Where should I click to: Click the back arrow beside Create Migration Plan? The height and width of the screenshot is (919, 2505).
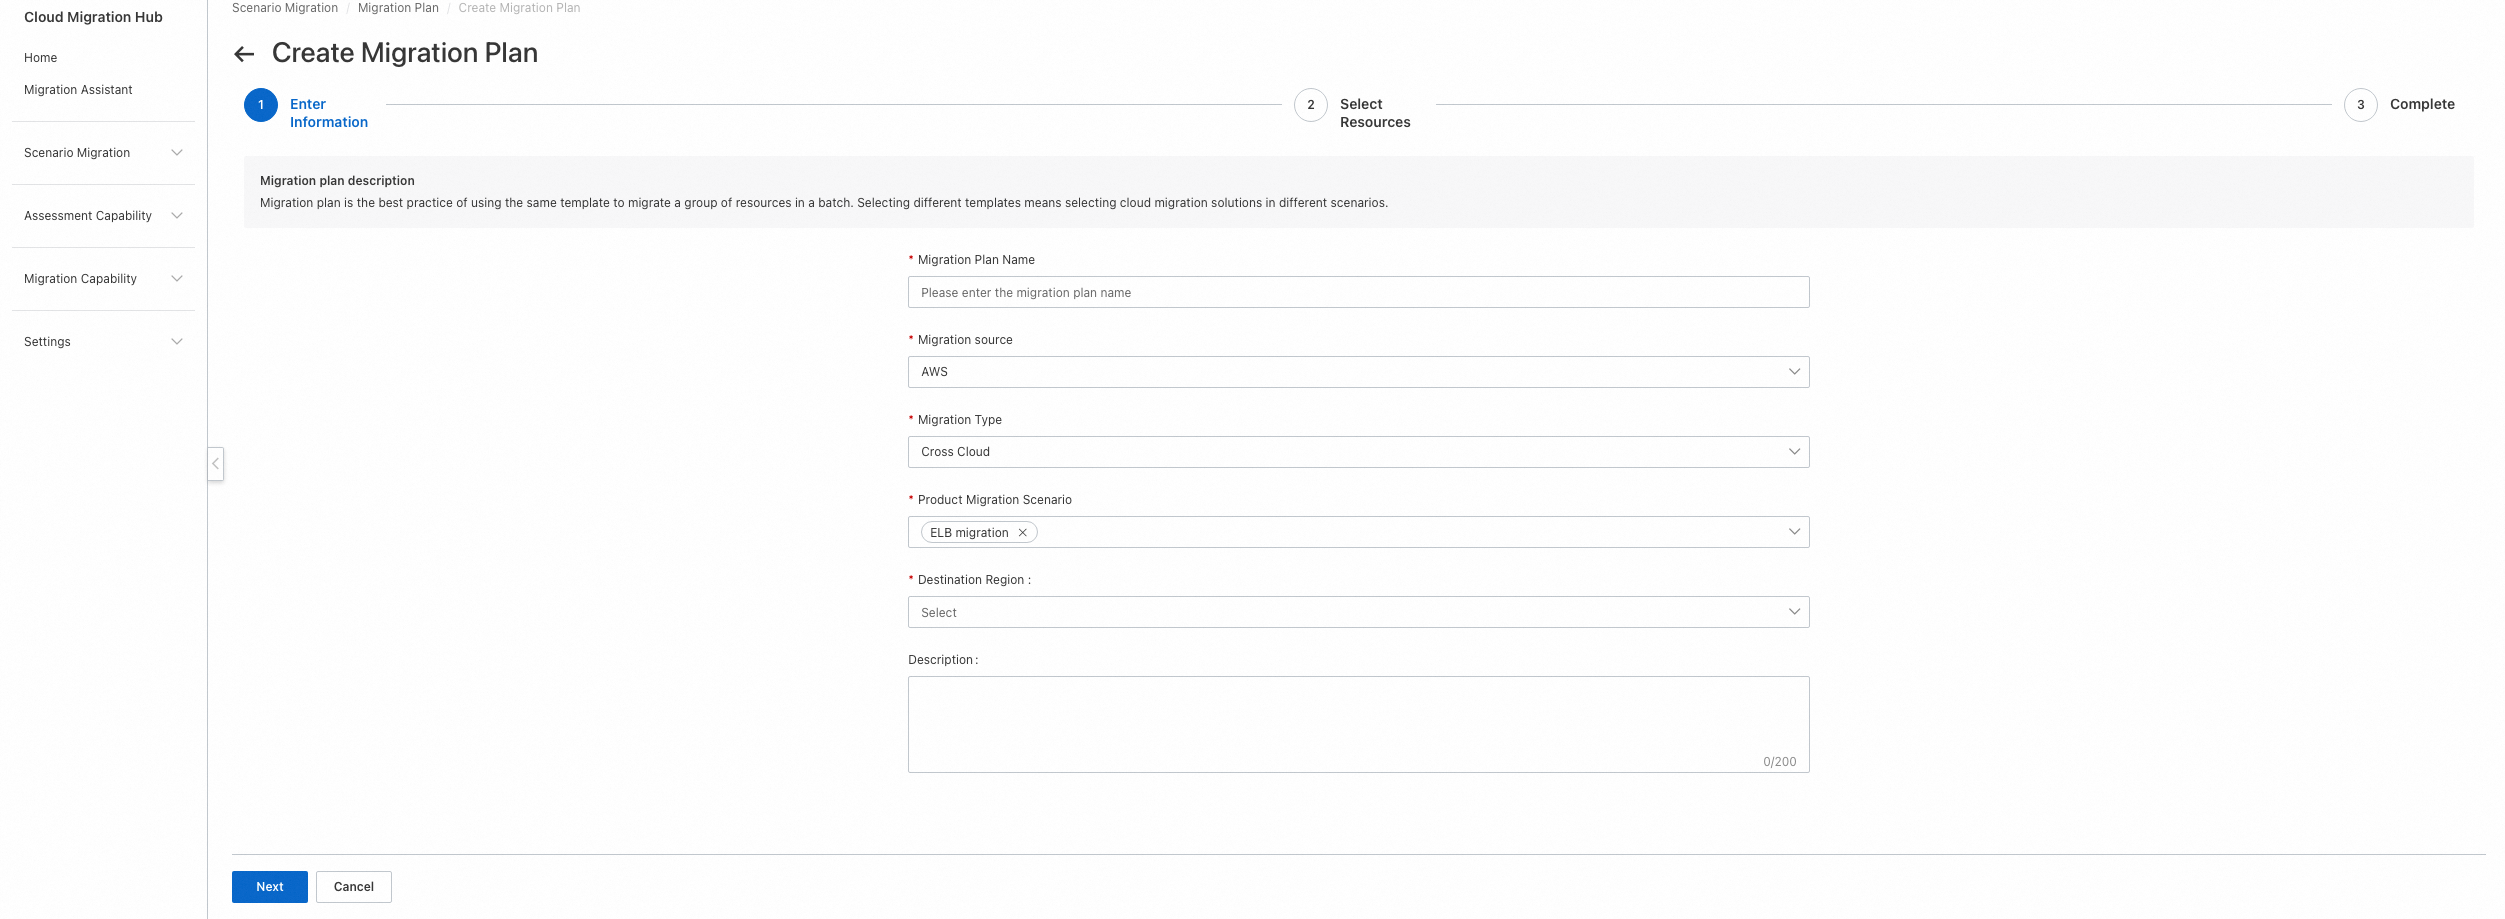(x=244, y=54)
